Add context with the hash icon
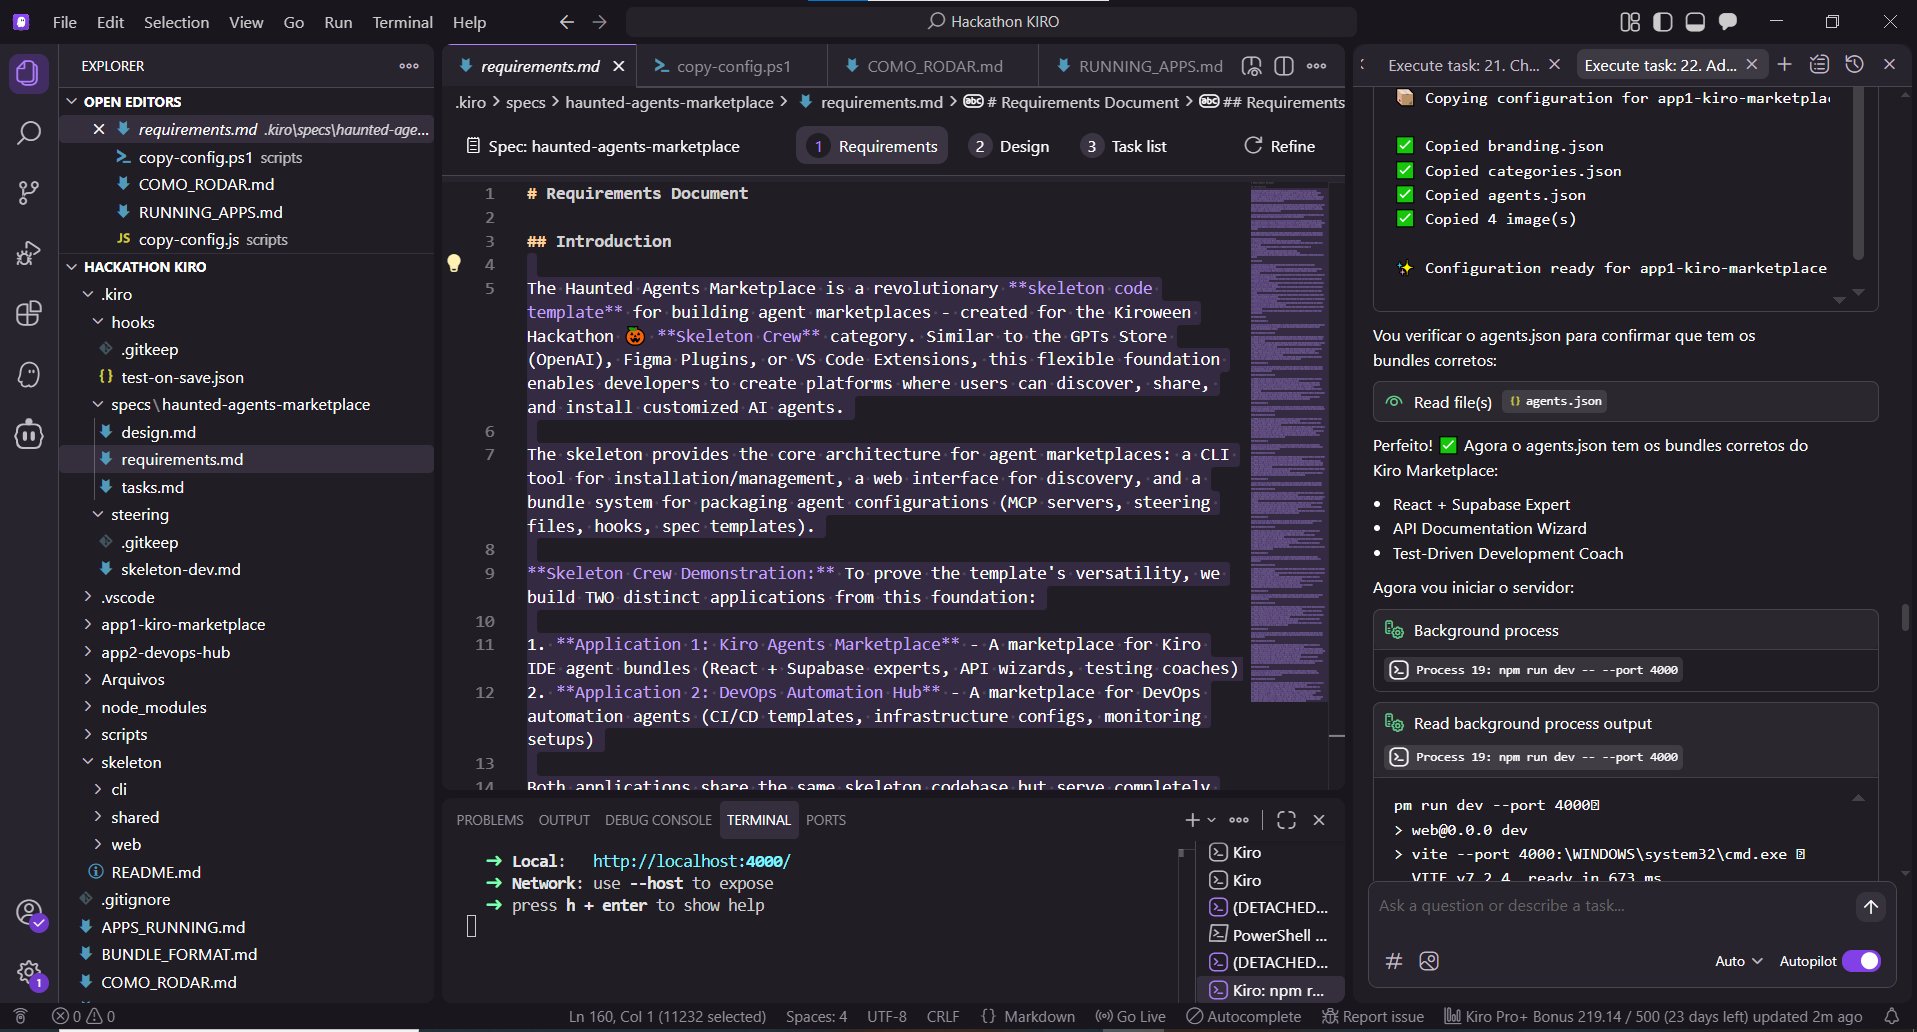 (x=1394, y=961)
